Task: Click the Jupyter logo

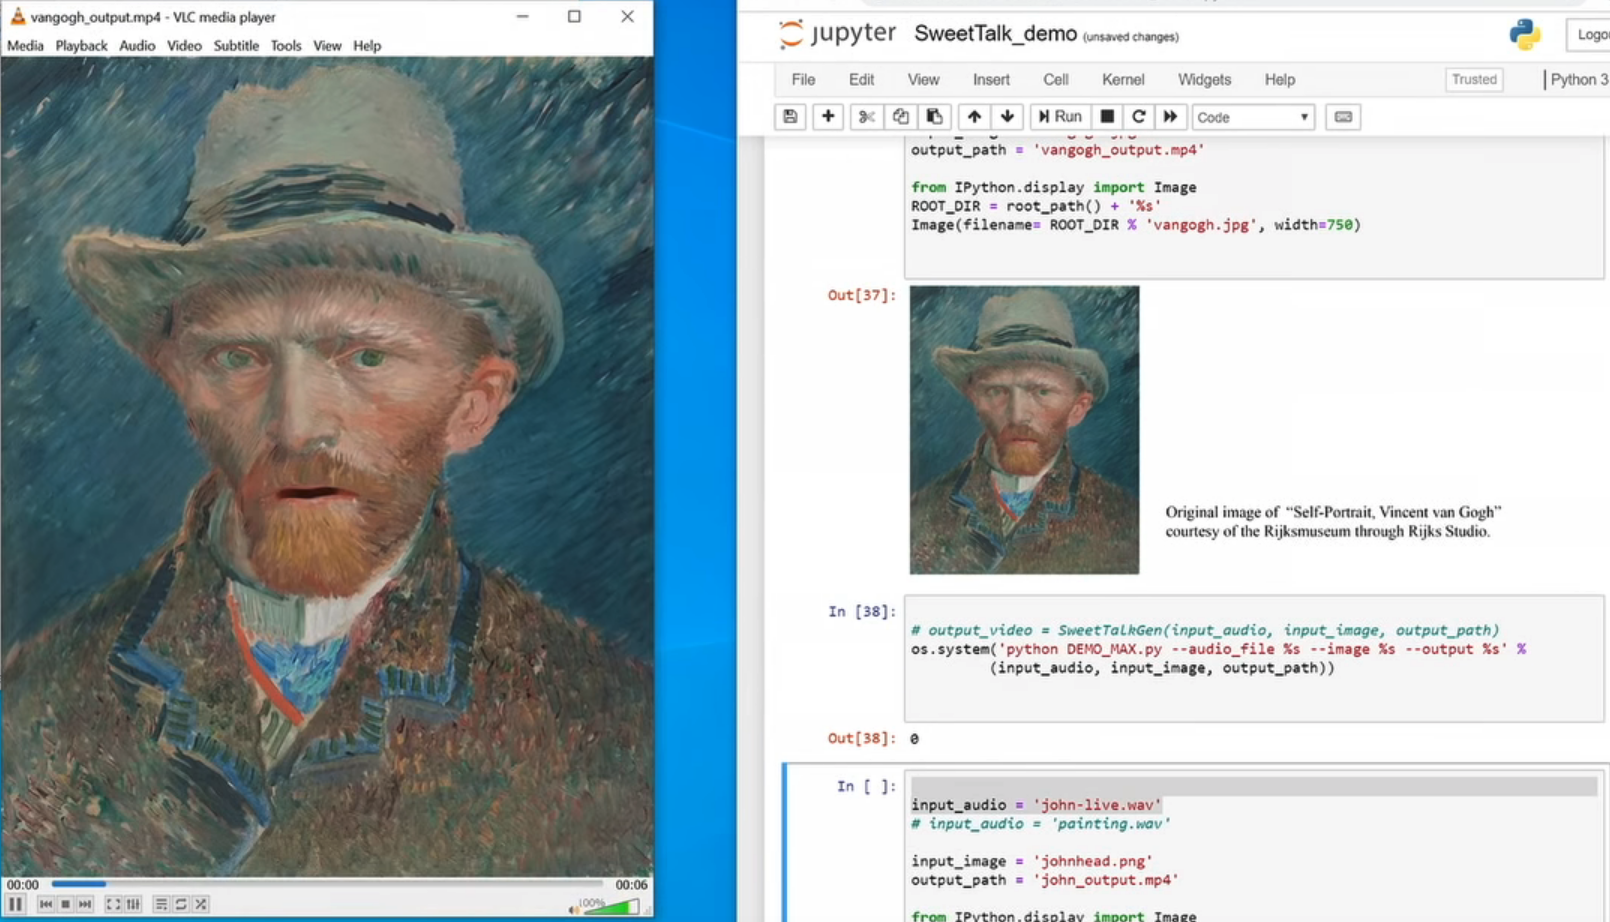Action: [x=837, y=34]
